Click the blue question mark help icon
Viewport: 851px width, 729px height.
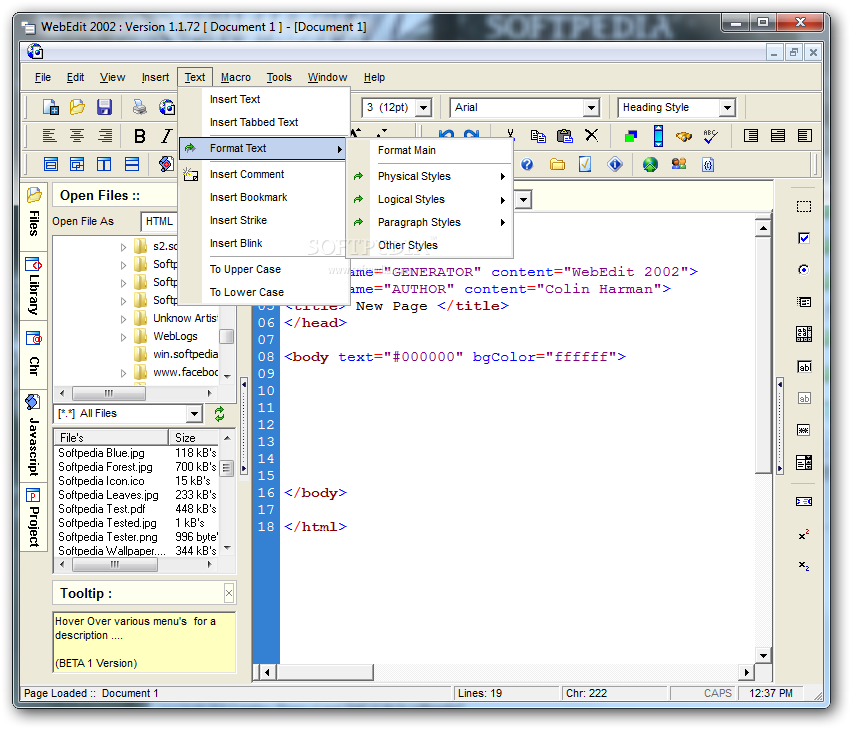click(x=527, y=164)
